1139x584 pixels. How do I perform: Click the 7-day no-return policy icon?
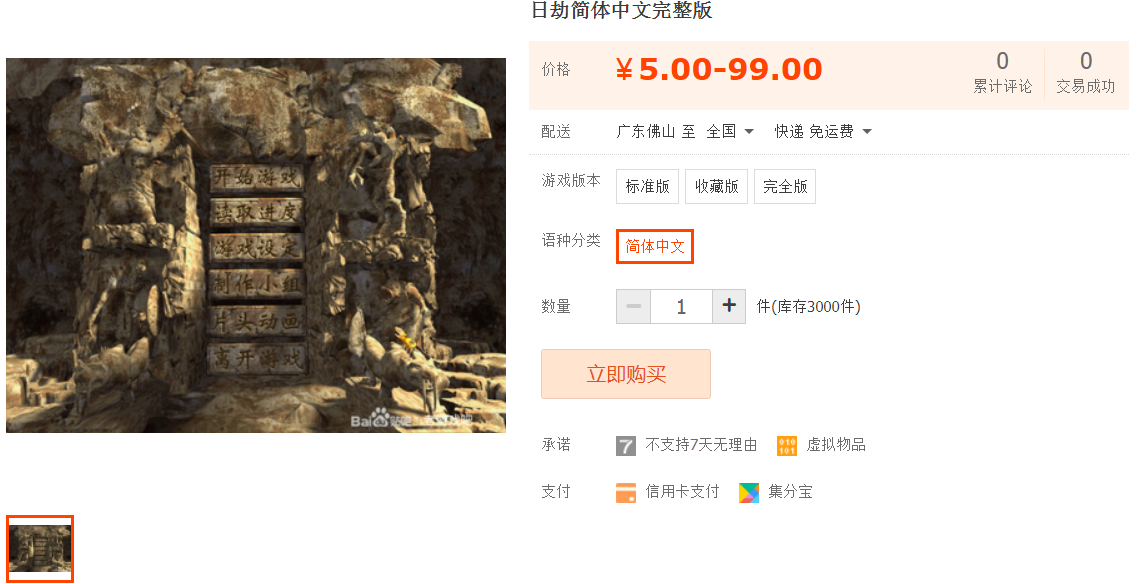[x=625, y=445]
